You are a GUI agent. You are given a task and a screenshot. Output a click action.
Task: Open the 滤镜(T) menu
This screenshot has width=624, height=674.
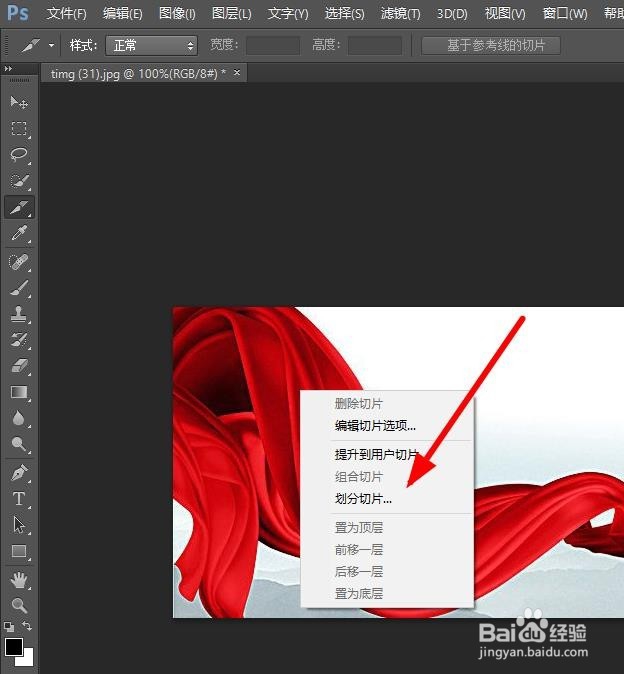pyautogui.click(x=401, y=14)
